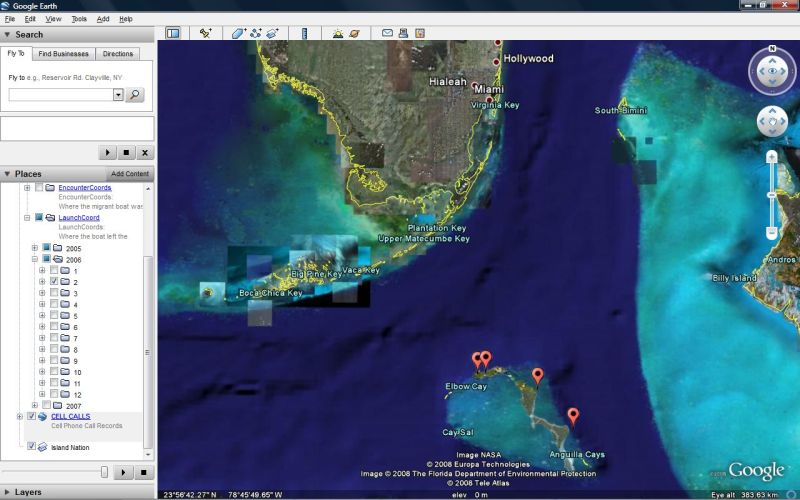Toggle the 2006 folder checkbox
Image resolution: width=800 pixels, height=500 pixels.
pyautogui.click(x=46, y=259)
